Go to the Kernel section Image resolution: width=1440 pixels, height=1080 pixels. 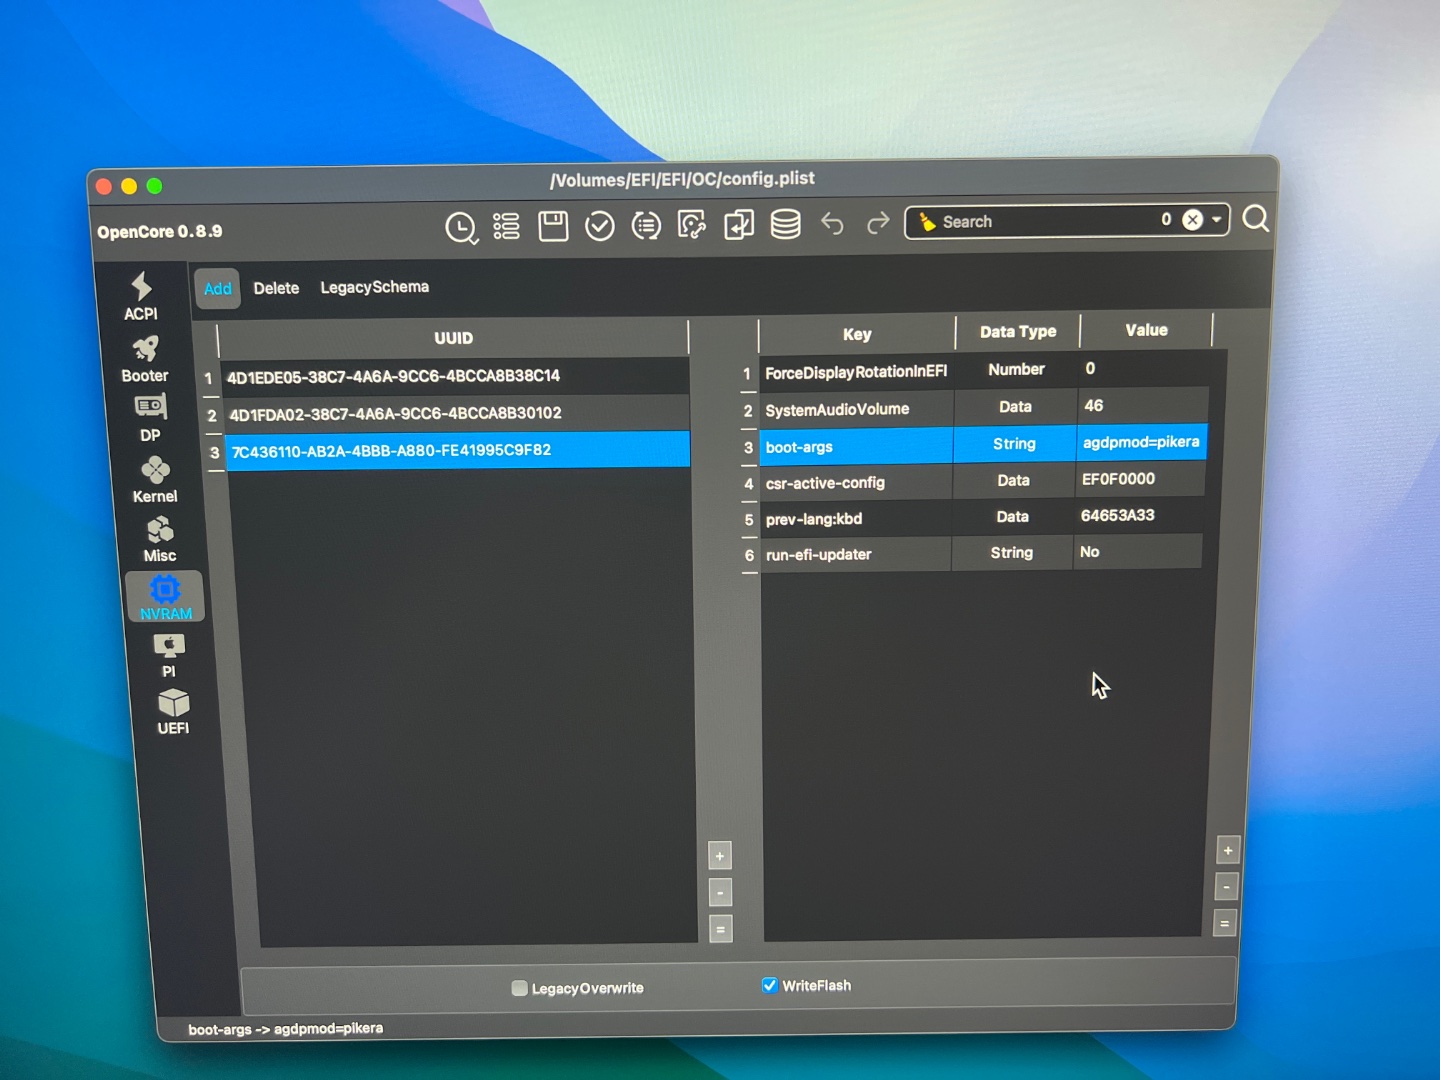155,480
